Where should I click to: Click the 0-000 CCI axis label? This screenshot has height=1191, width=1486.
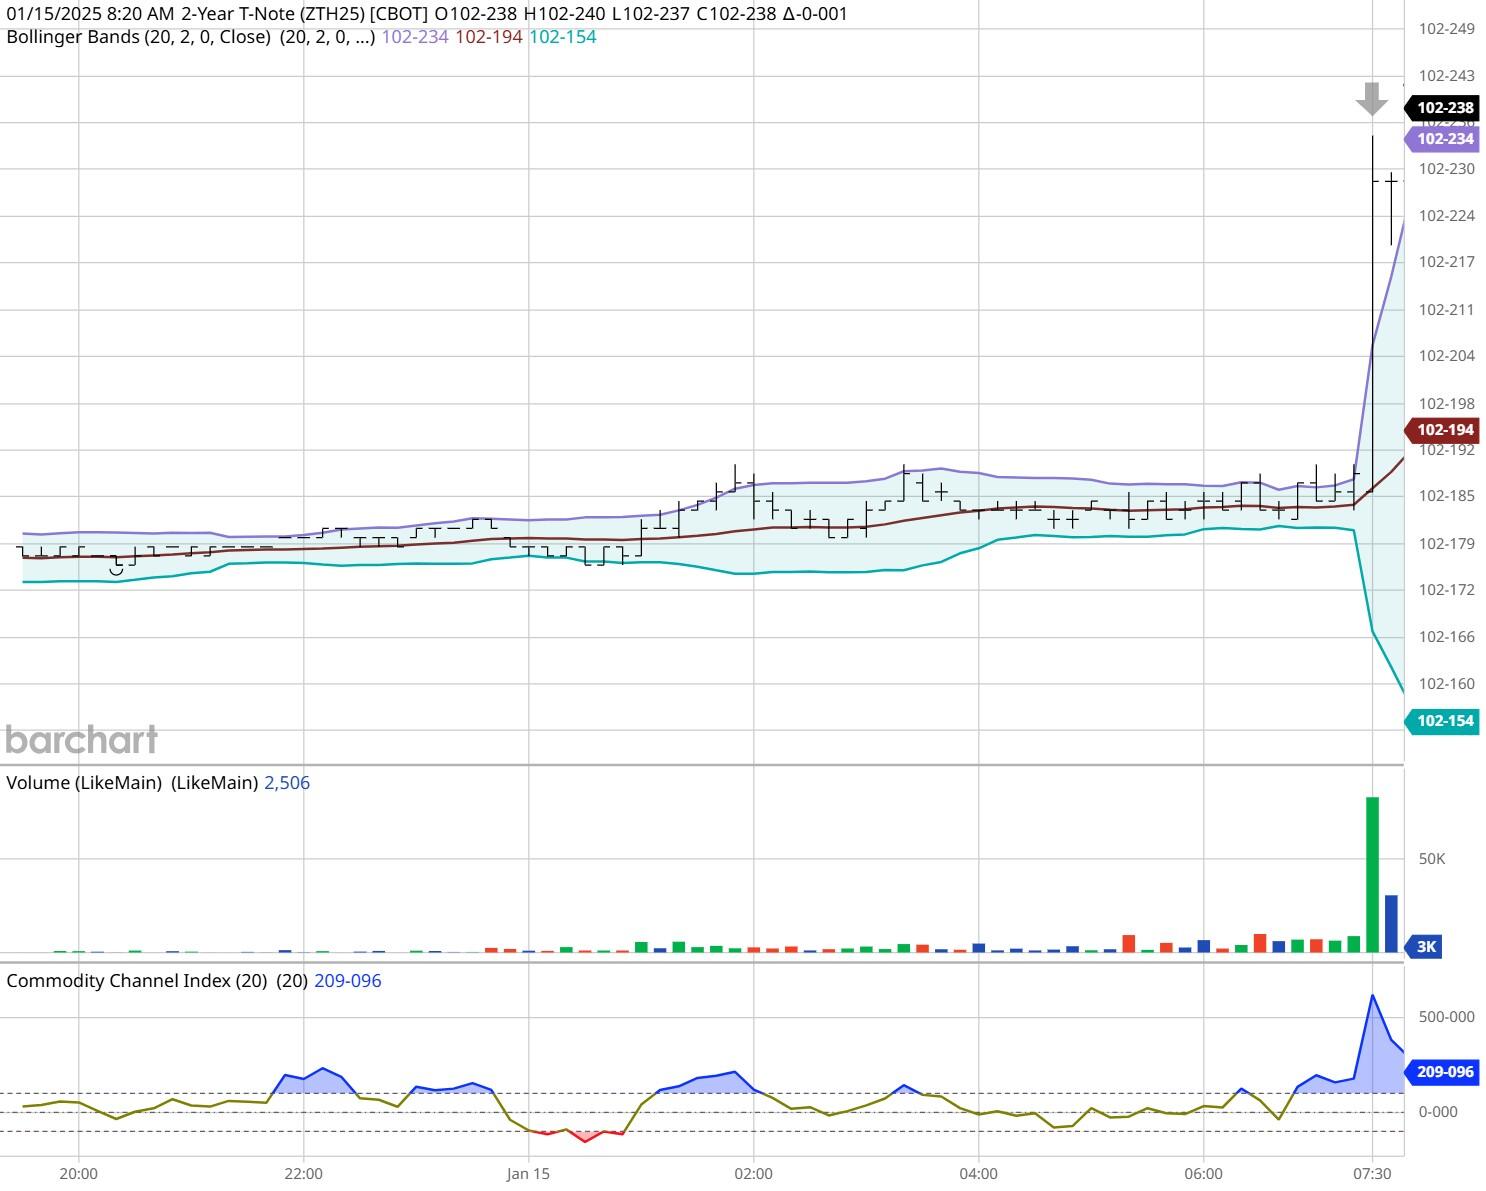pyautogui.click(x=1438, y=1112)
